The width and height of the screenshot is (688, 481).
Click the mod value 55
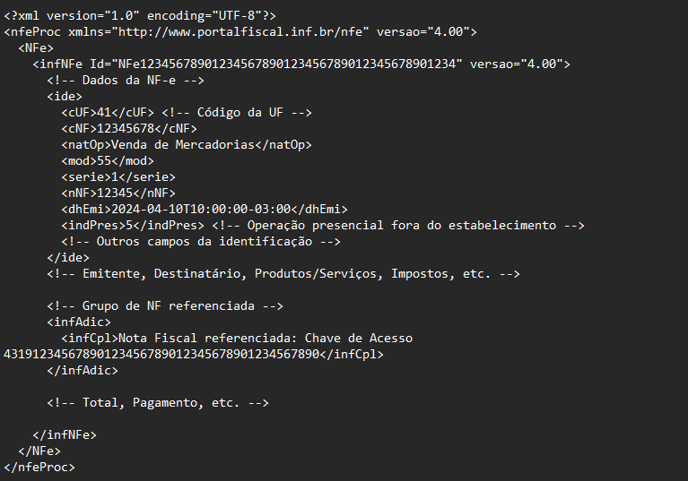104,161
